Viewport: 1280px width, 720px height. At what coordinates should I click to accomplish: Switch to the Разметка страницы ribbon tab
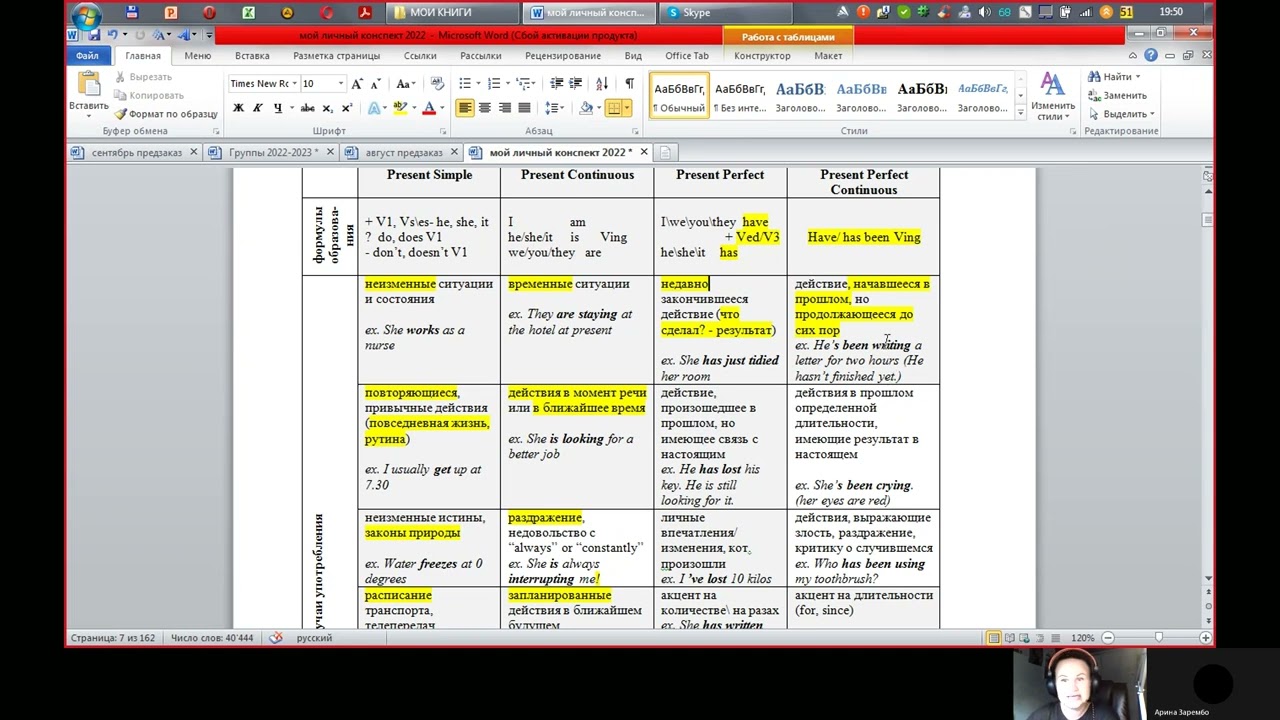[336, 56]
